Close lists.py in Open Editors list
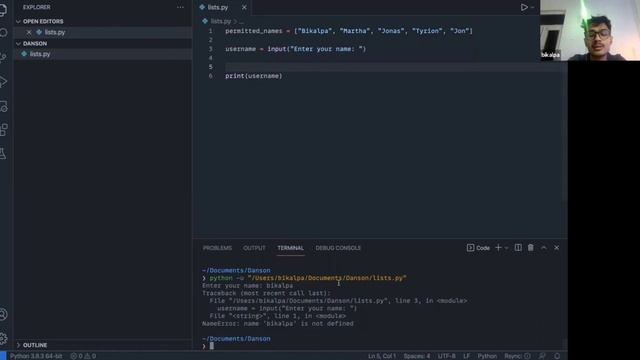This screenshot has height=360, width=640. [29, 32]
